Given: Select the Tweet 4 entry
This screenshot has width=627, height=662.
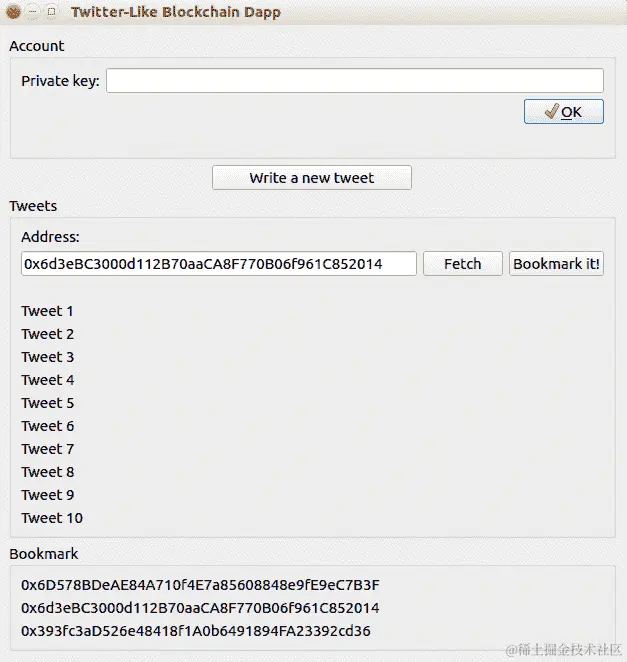Looking at the screenshot, I should point(48,380).
